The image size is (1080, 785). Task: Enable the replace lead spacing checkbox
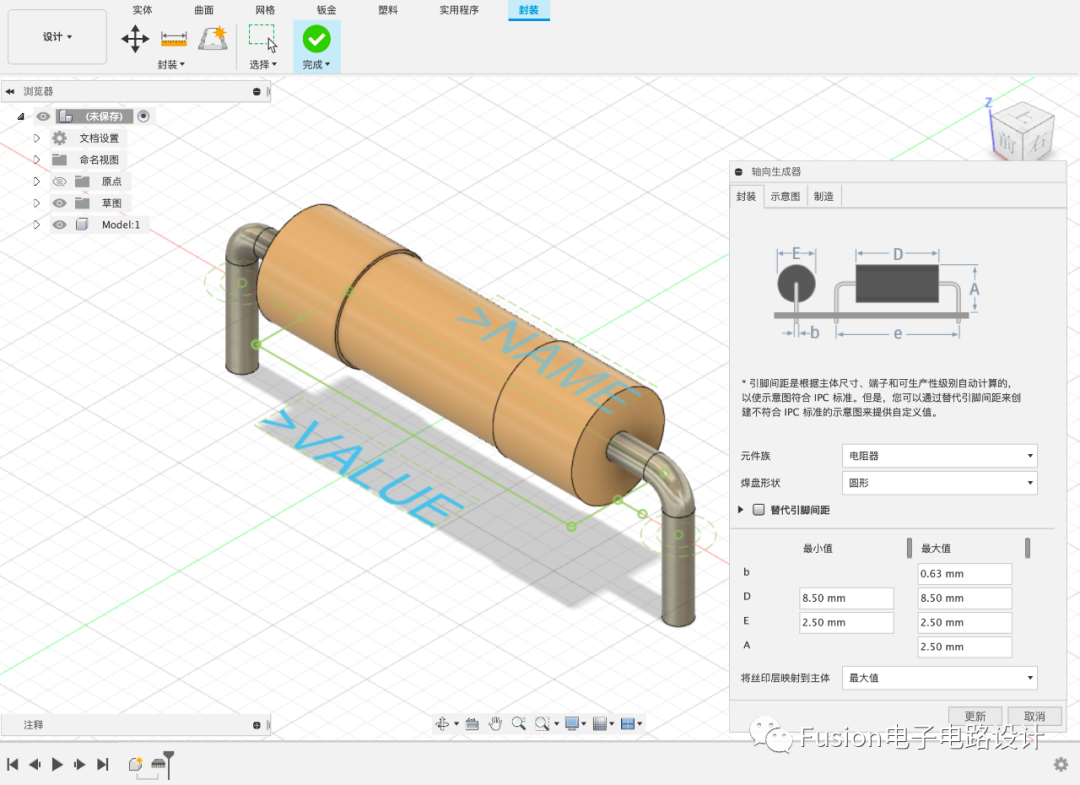coord(758,510)
